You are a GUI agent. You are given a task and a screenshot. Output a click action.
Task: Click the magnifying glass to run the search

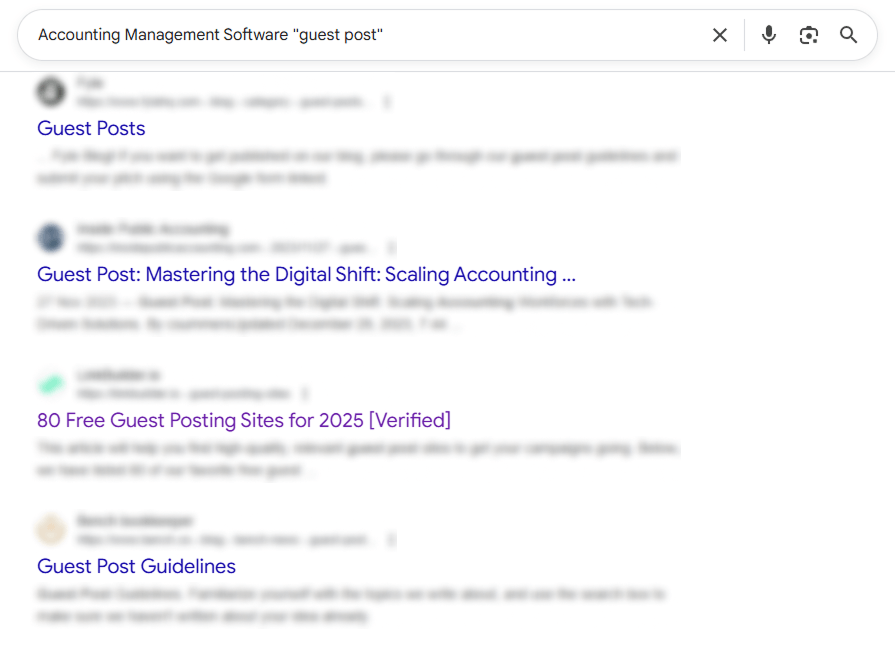848,34
